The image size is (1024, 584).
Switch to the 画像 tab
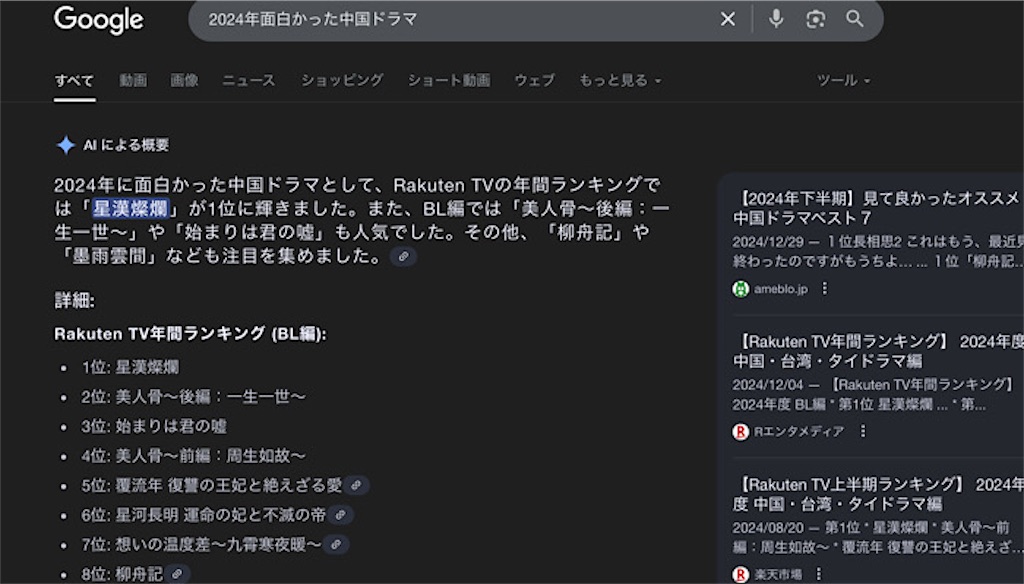(184, 80)
